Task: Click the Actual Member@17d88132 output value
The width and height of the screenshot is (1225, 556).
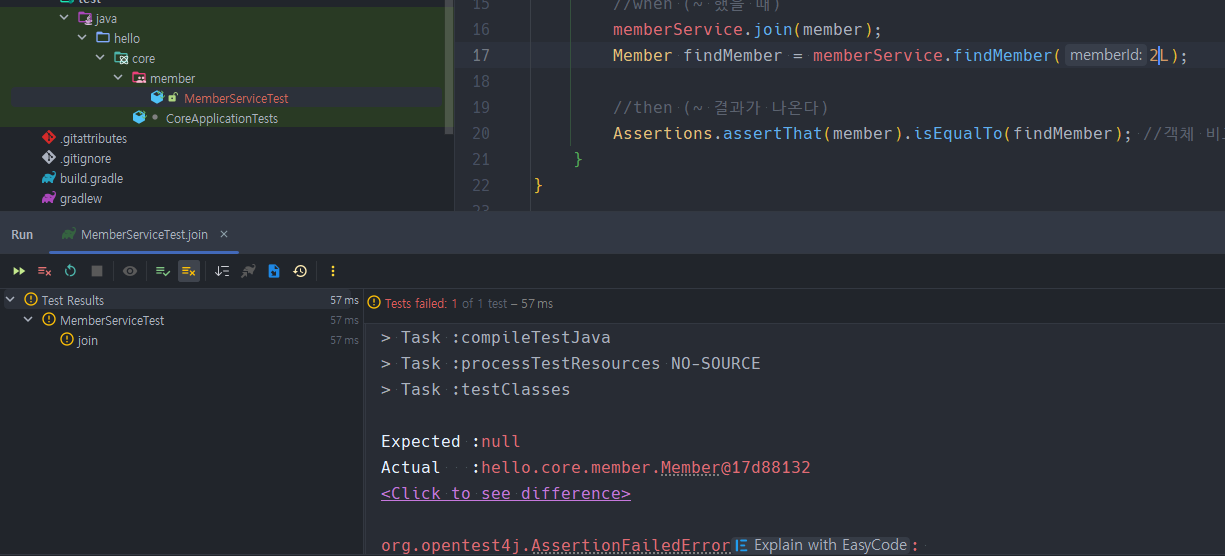Action: 646,467
